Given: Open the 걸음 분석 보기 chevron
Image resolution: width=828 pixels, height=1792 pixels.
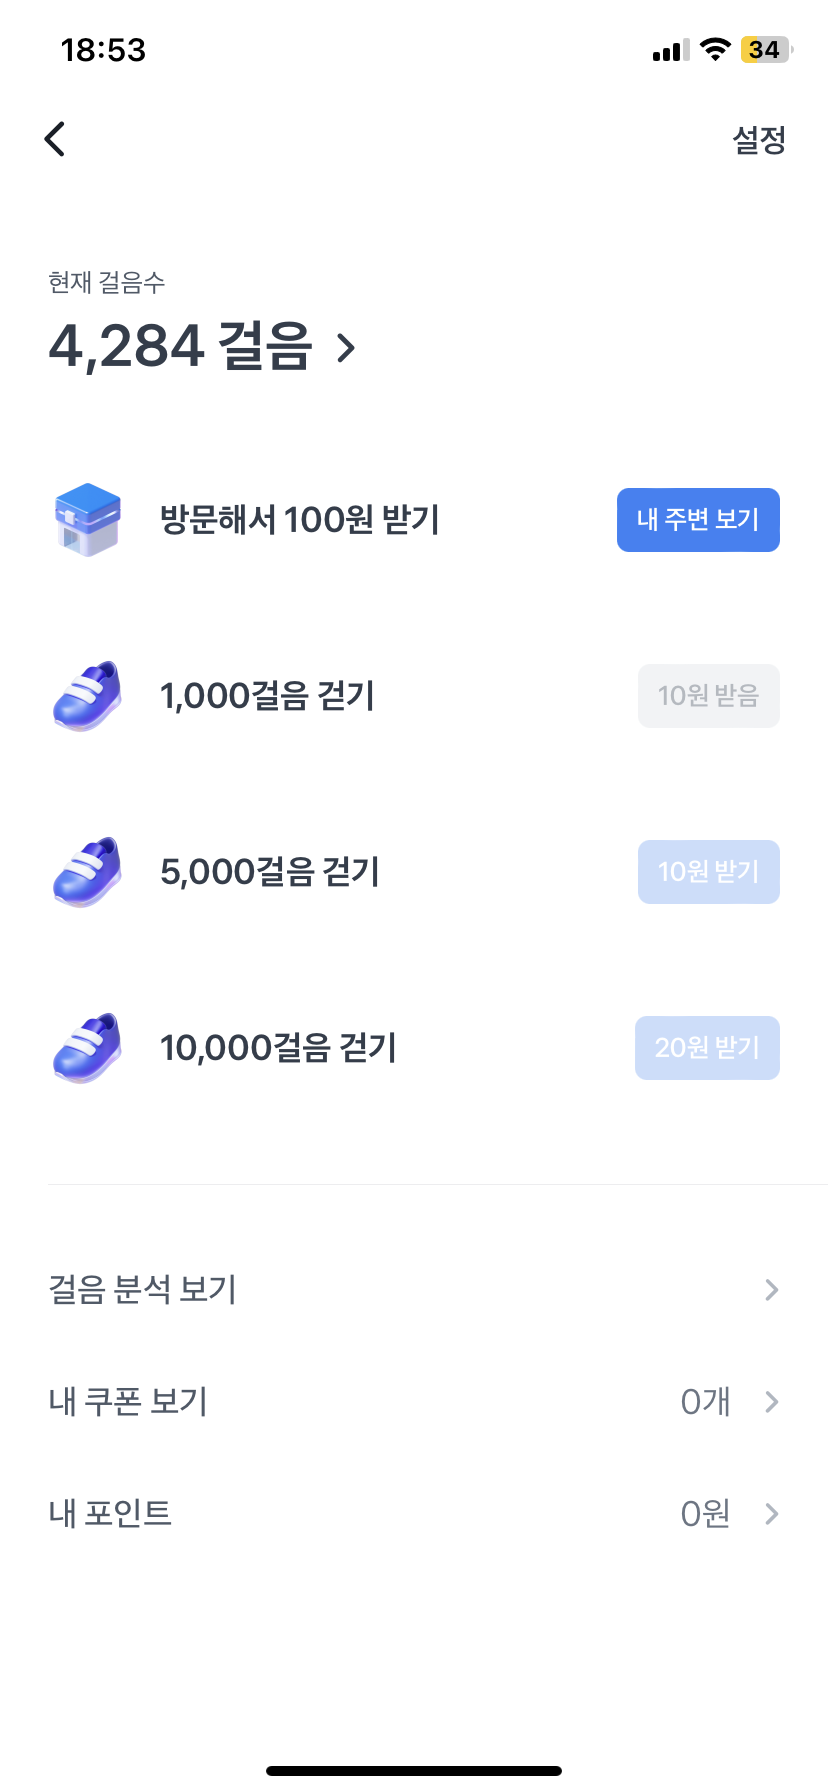Looking at the screenshot, I should coord(771,1290).
